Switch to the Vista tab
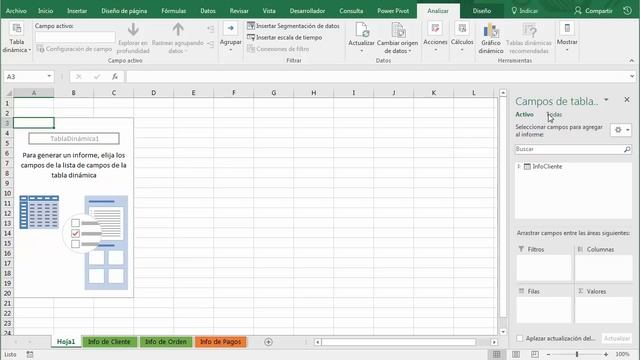This screenshot has width=640, height=360. coord(269,11)
